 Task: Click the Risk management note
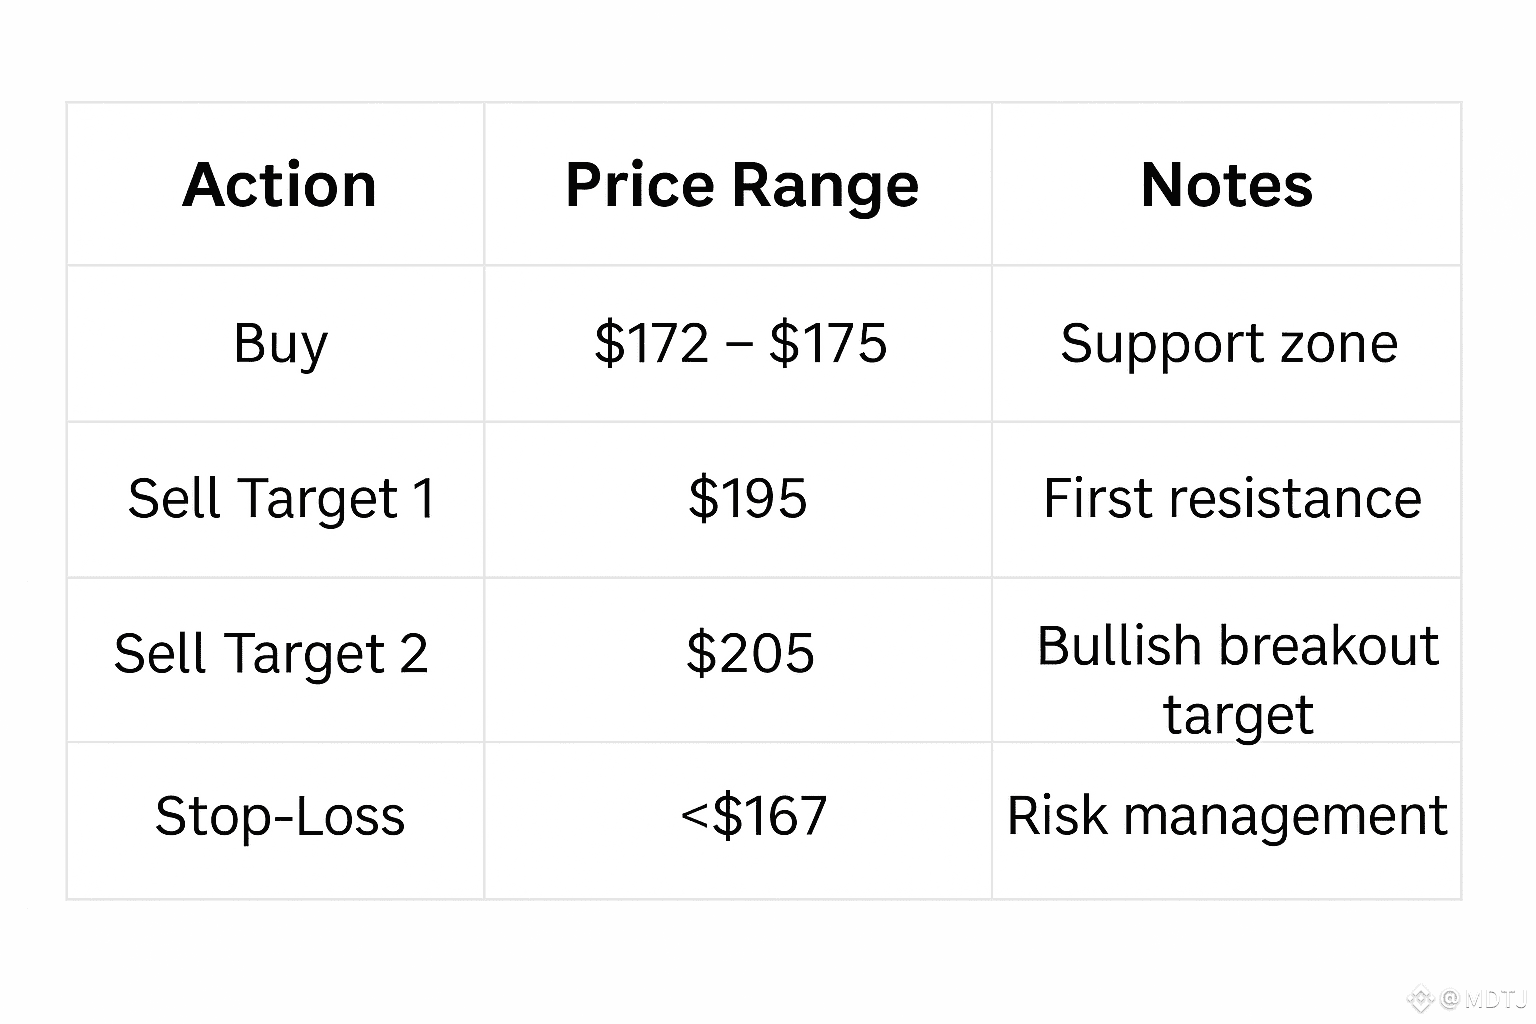click(x=1226, y=815)
